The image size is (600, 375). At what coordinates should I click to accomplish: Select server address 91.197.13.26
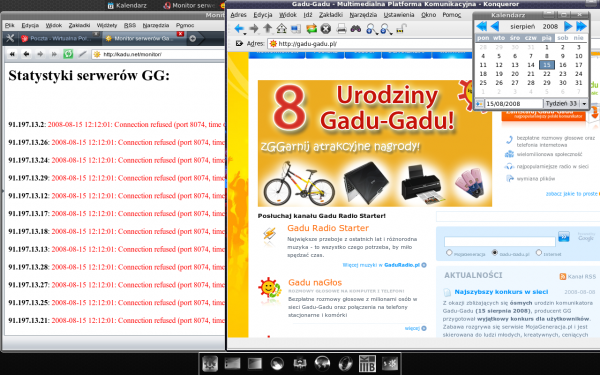coord(28,142)
